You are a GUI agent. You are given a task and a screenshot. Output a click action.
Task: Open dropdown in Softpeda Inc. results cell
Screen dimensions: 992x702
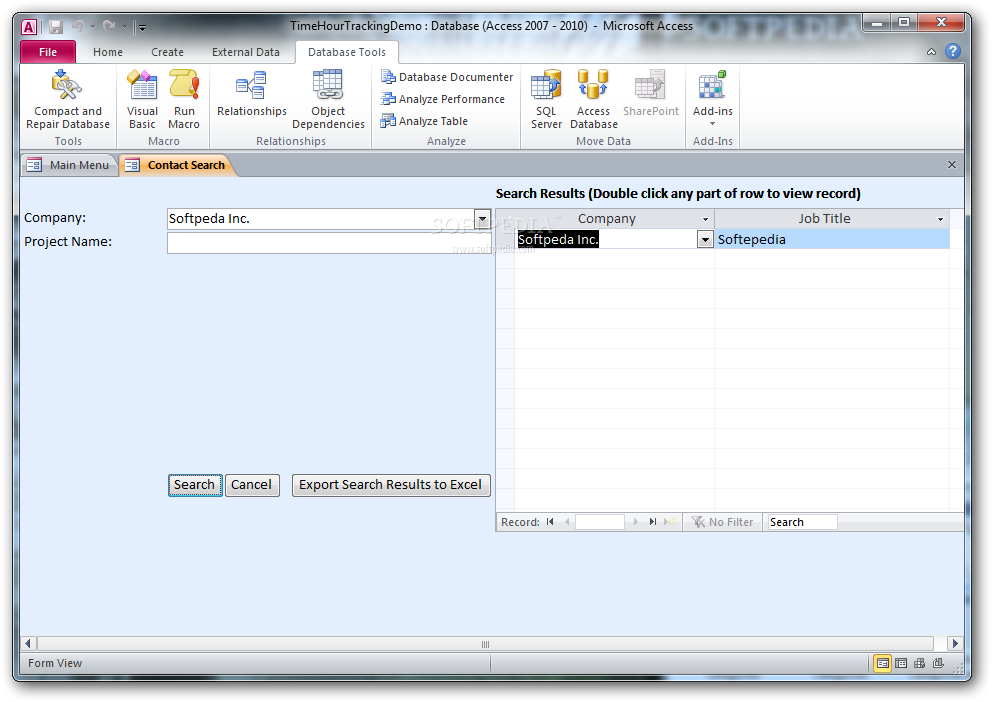[705, 239]
